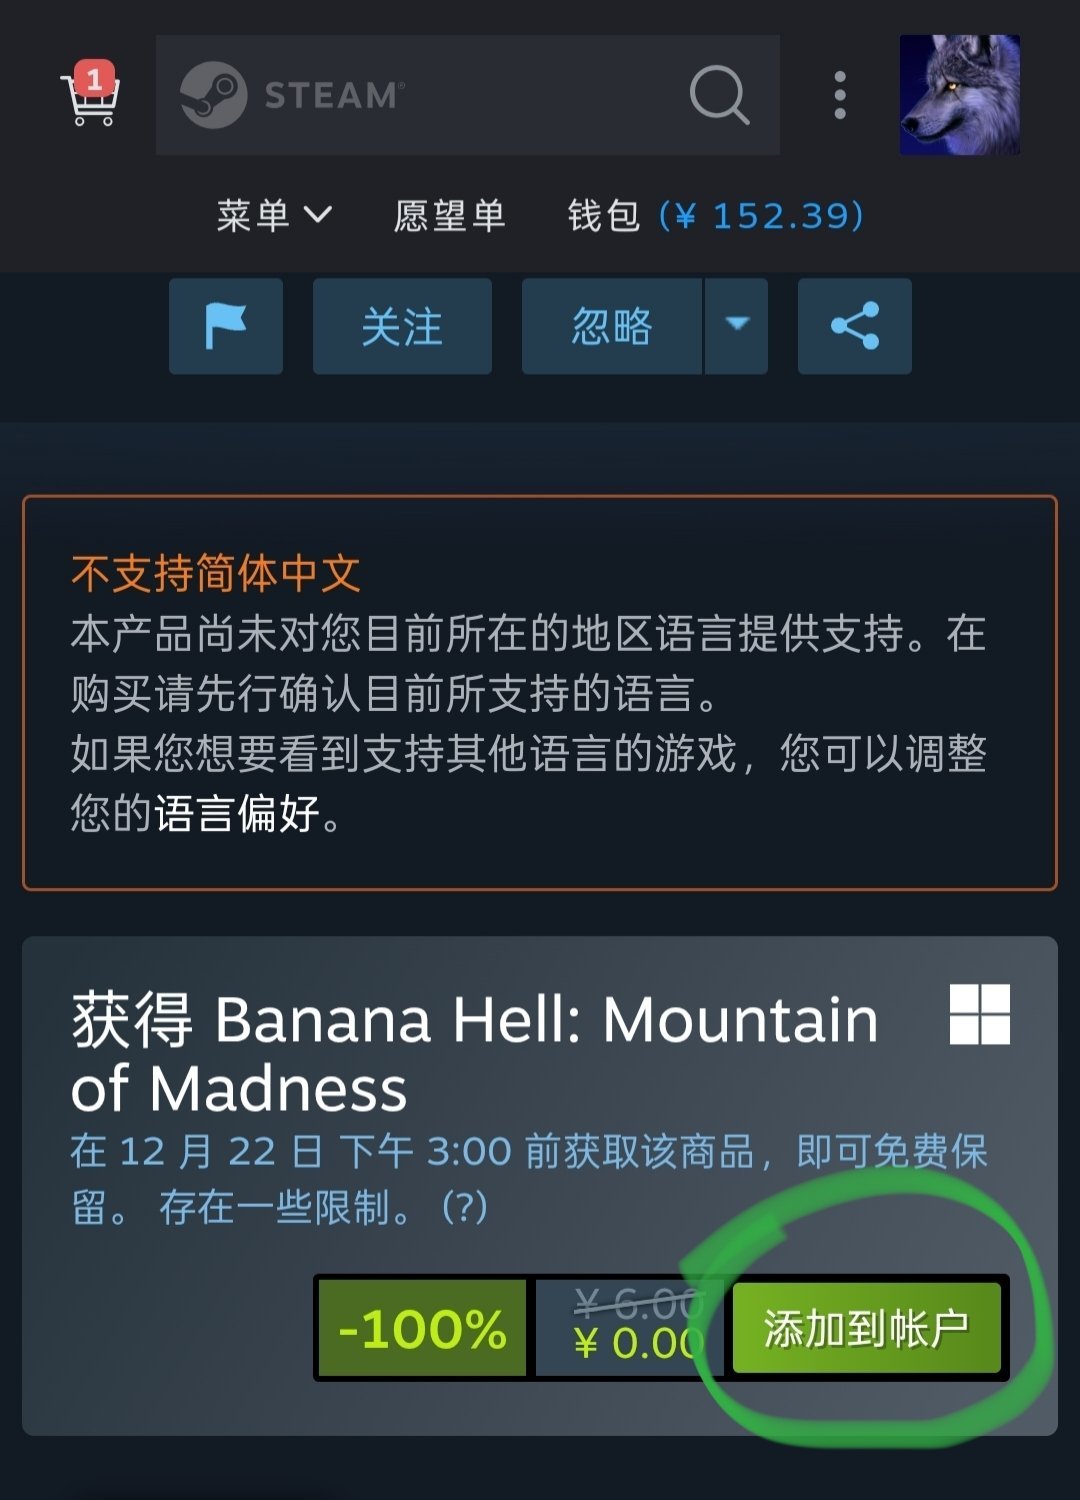Tap the -100% discount badge
This screenshot has height=1500, width=1080.
423,1328
